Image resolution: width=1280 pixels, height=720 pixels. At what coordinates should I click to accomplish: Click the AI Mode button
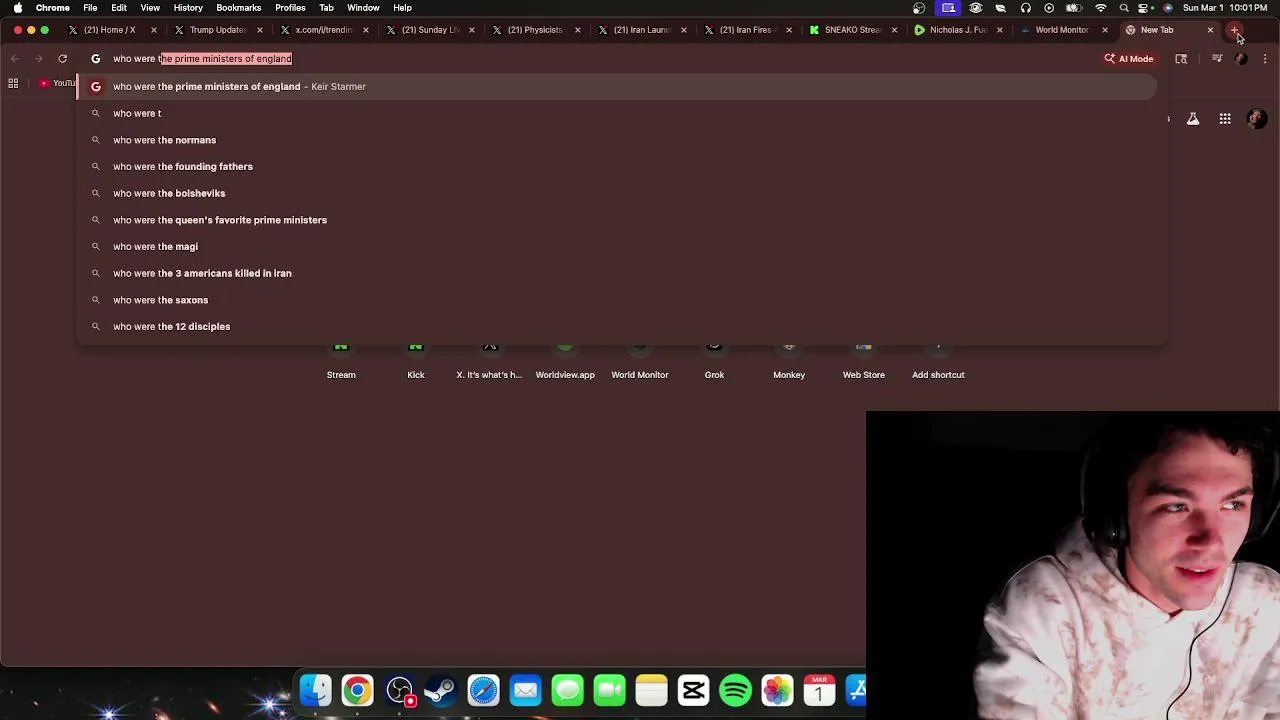click(x=1129, y=59)
